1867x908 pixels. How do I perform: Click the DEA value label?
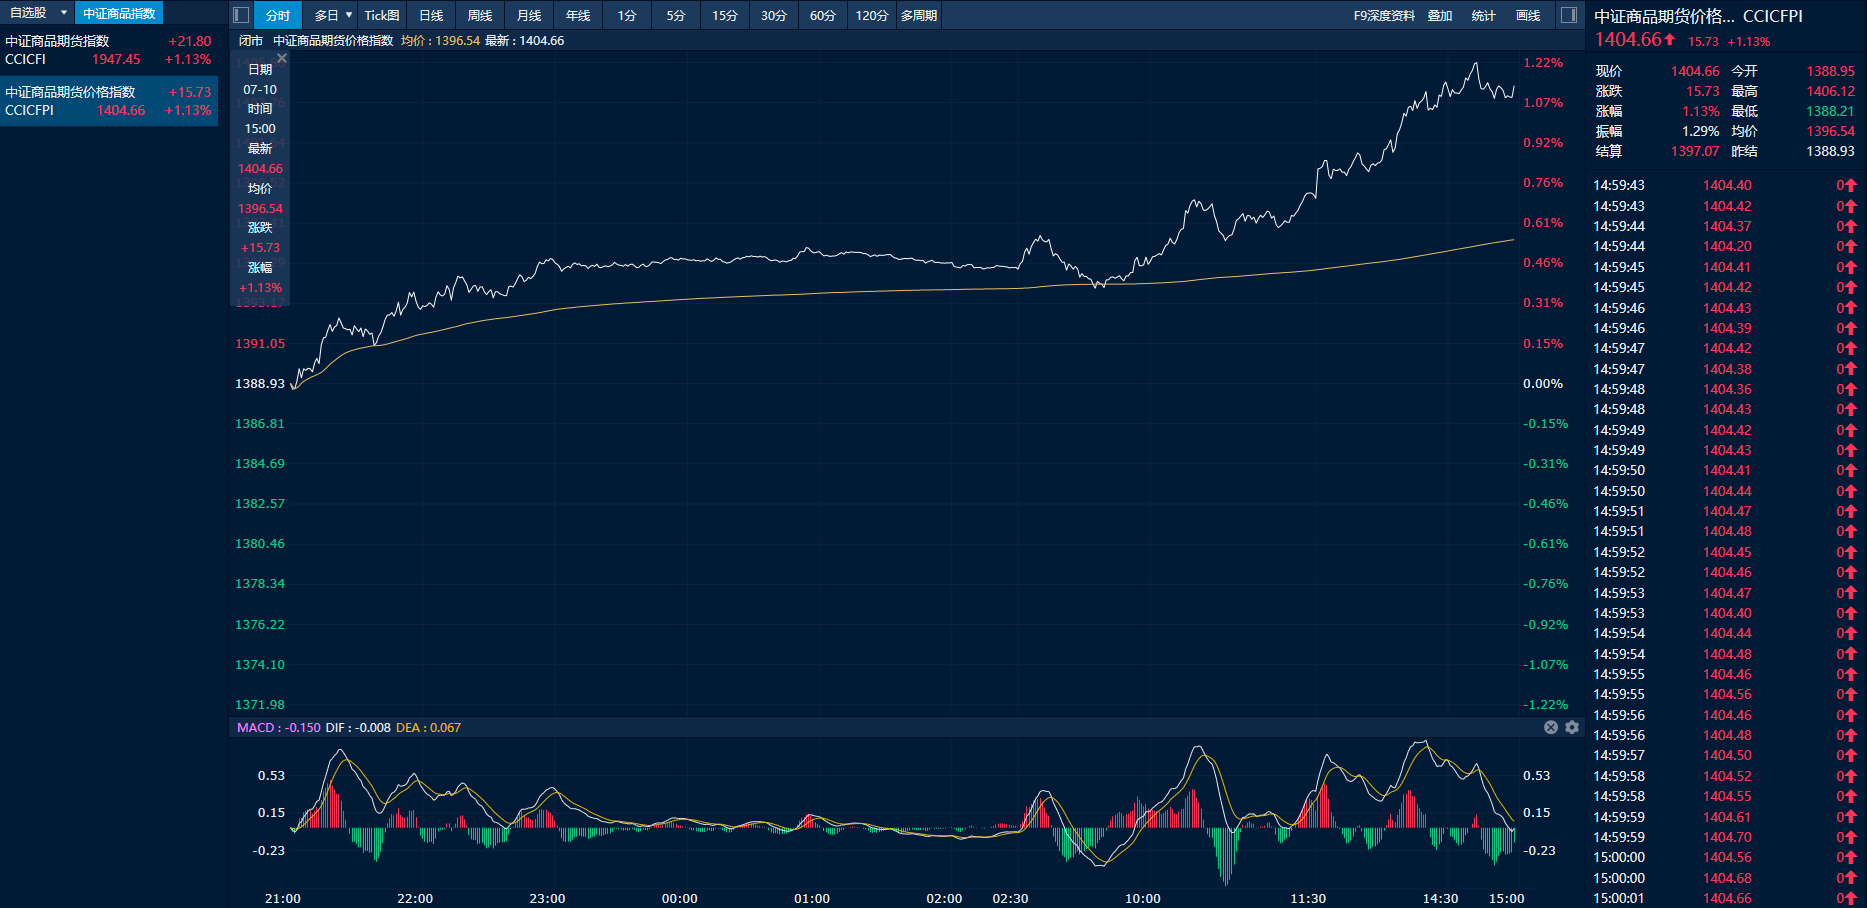pos(429,727)
